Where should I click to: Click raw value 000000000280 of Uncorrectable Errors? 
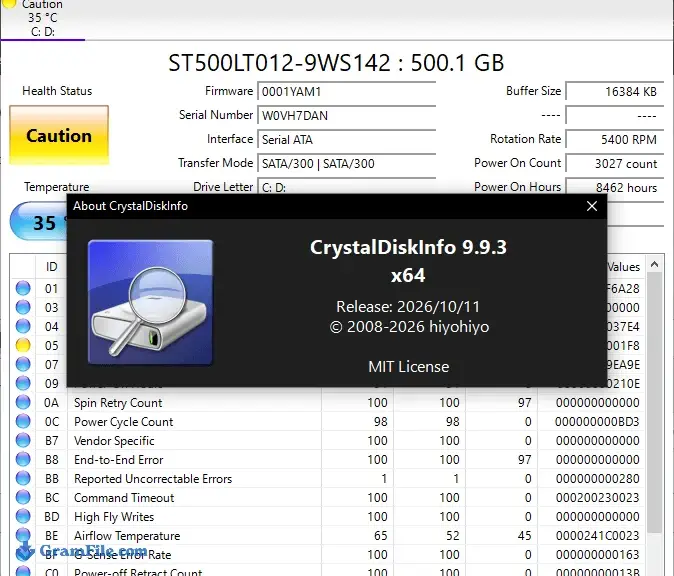(597, 478)
